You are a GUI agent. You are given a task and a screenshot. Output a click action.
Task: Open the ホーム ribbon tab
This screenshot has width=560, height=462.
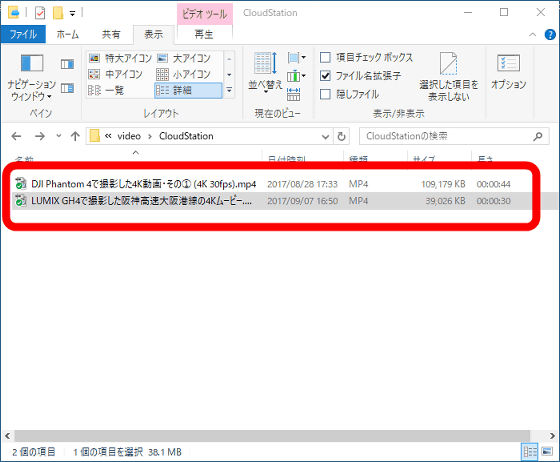coord(68,34)
